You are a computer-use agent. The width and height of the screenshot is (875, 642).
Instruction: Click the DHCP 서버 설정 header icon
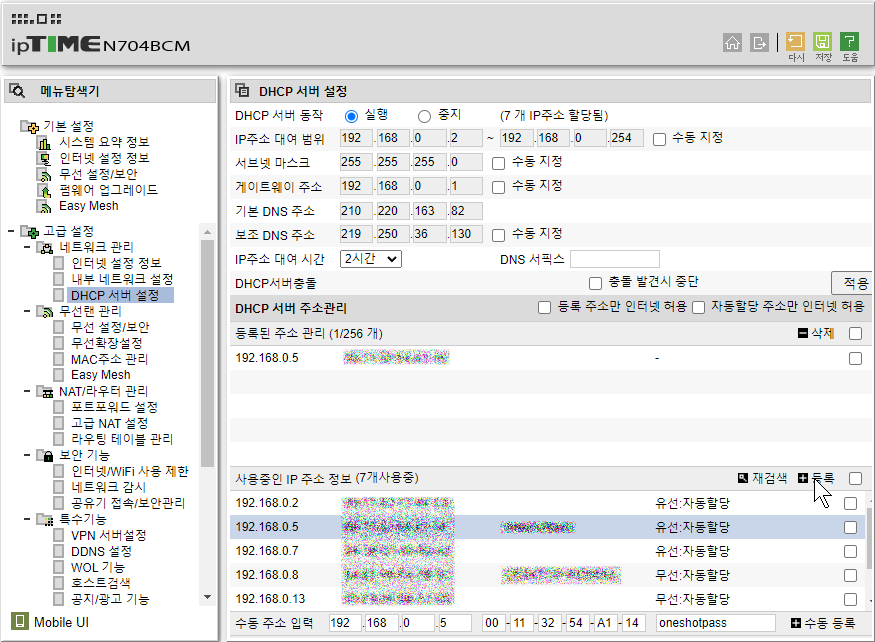(242, 90)
